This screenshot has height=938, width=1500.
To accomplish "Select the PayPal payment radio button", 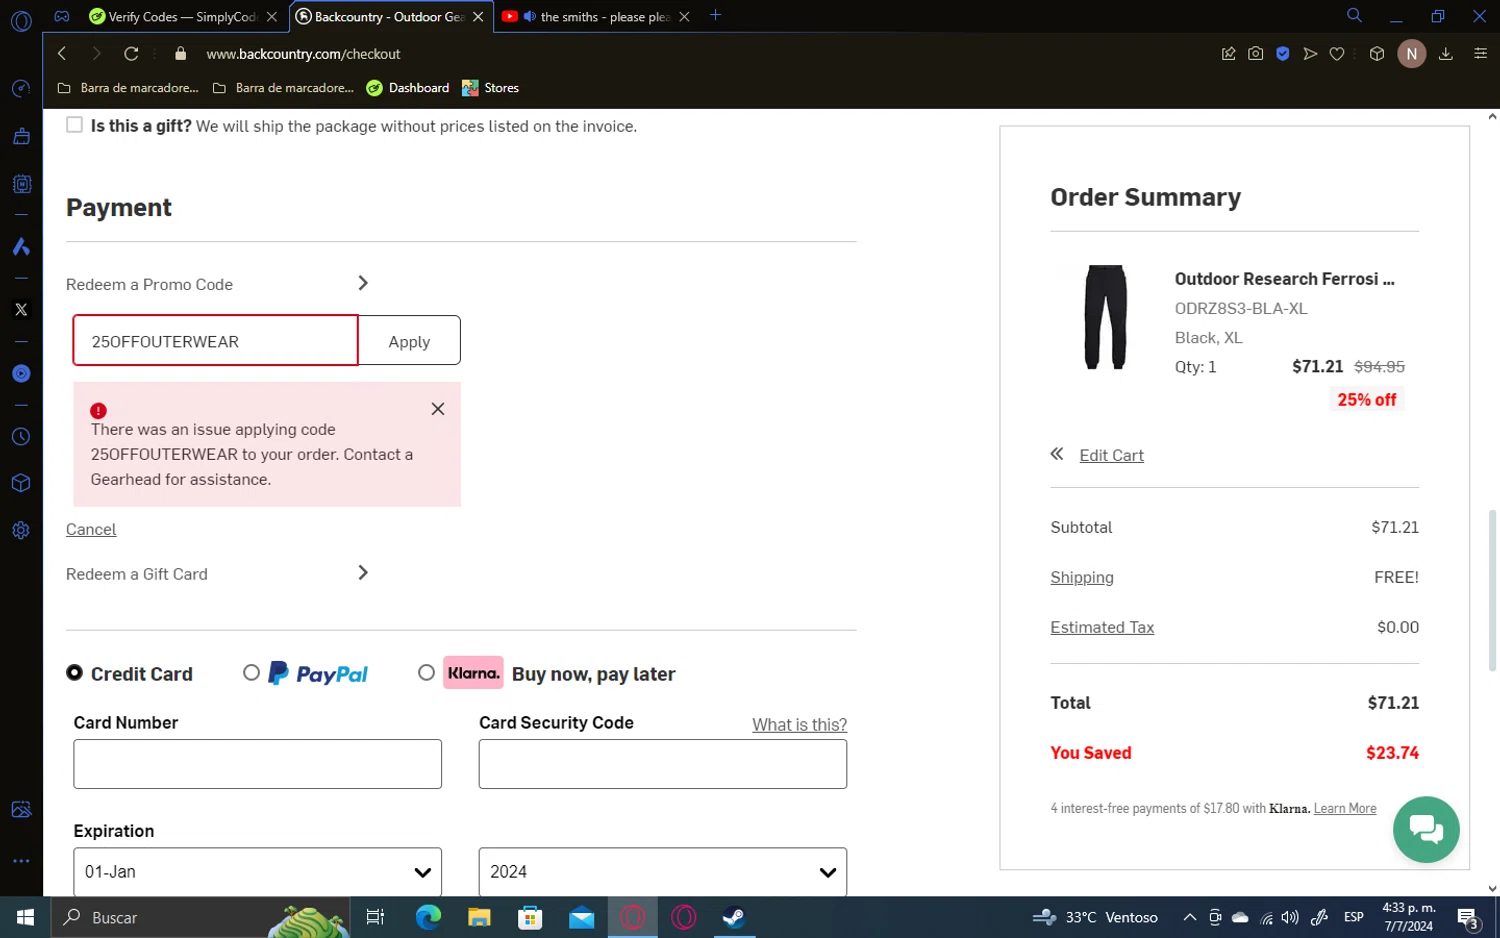I will (x=252, y=673).
